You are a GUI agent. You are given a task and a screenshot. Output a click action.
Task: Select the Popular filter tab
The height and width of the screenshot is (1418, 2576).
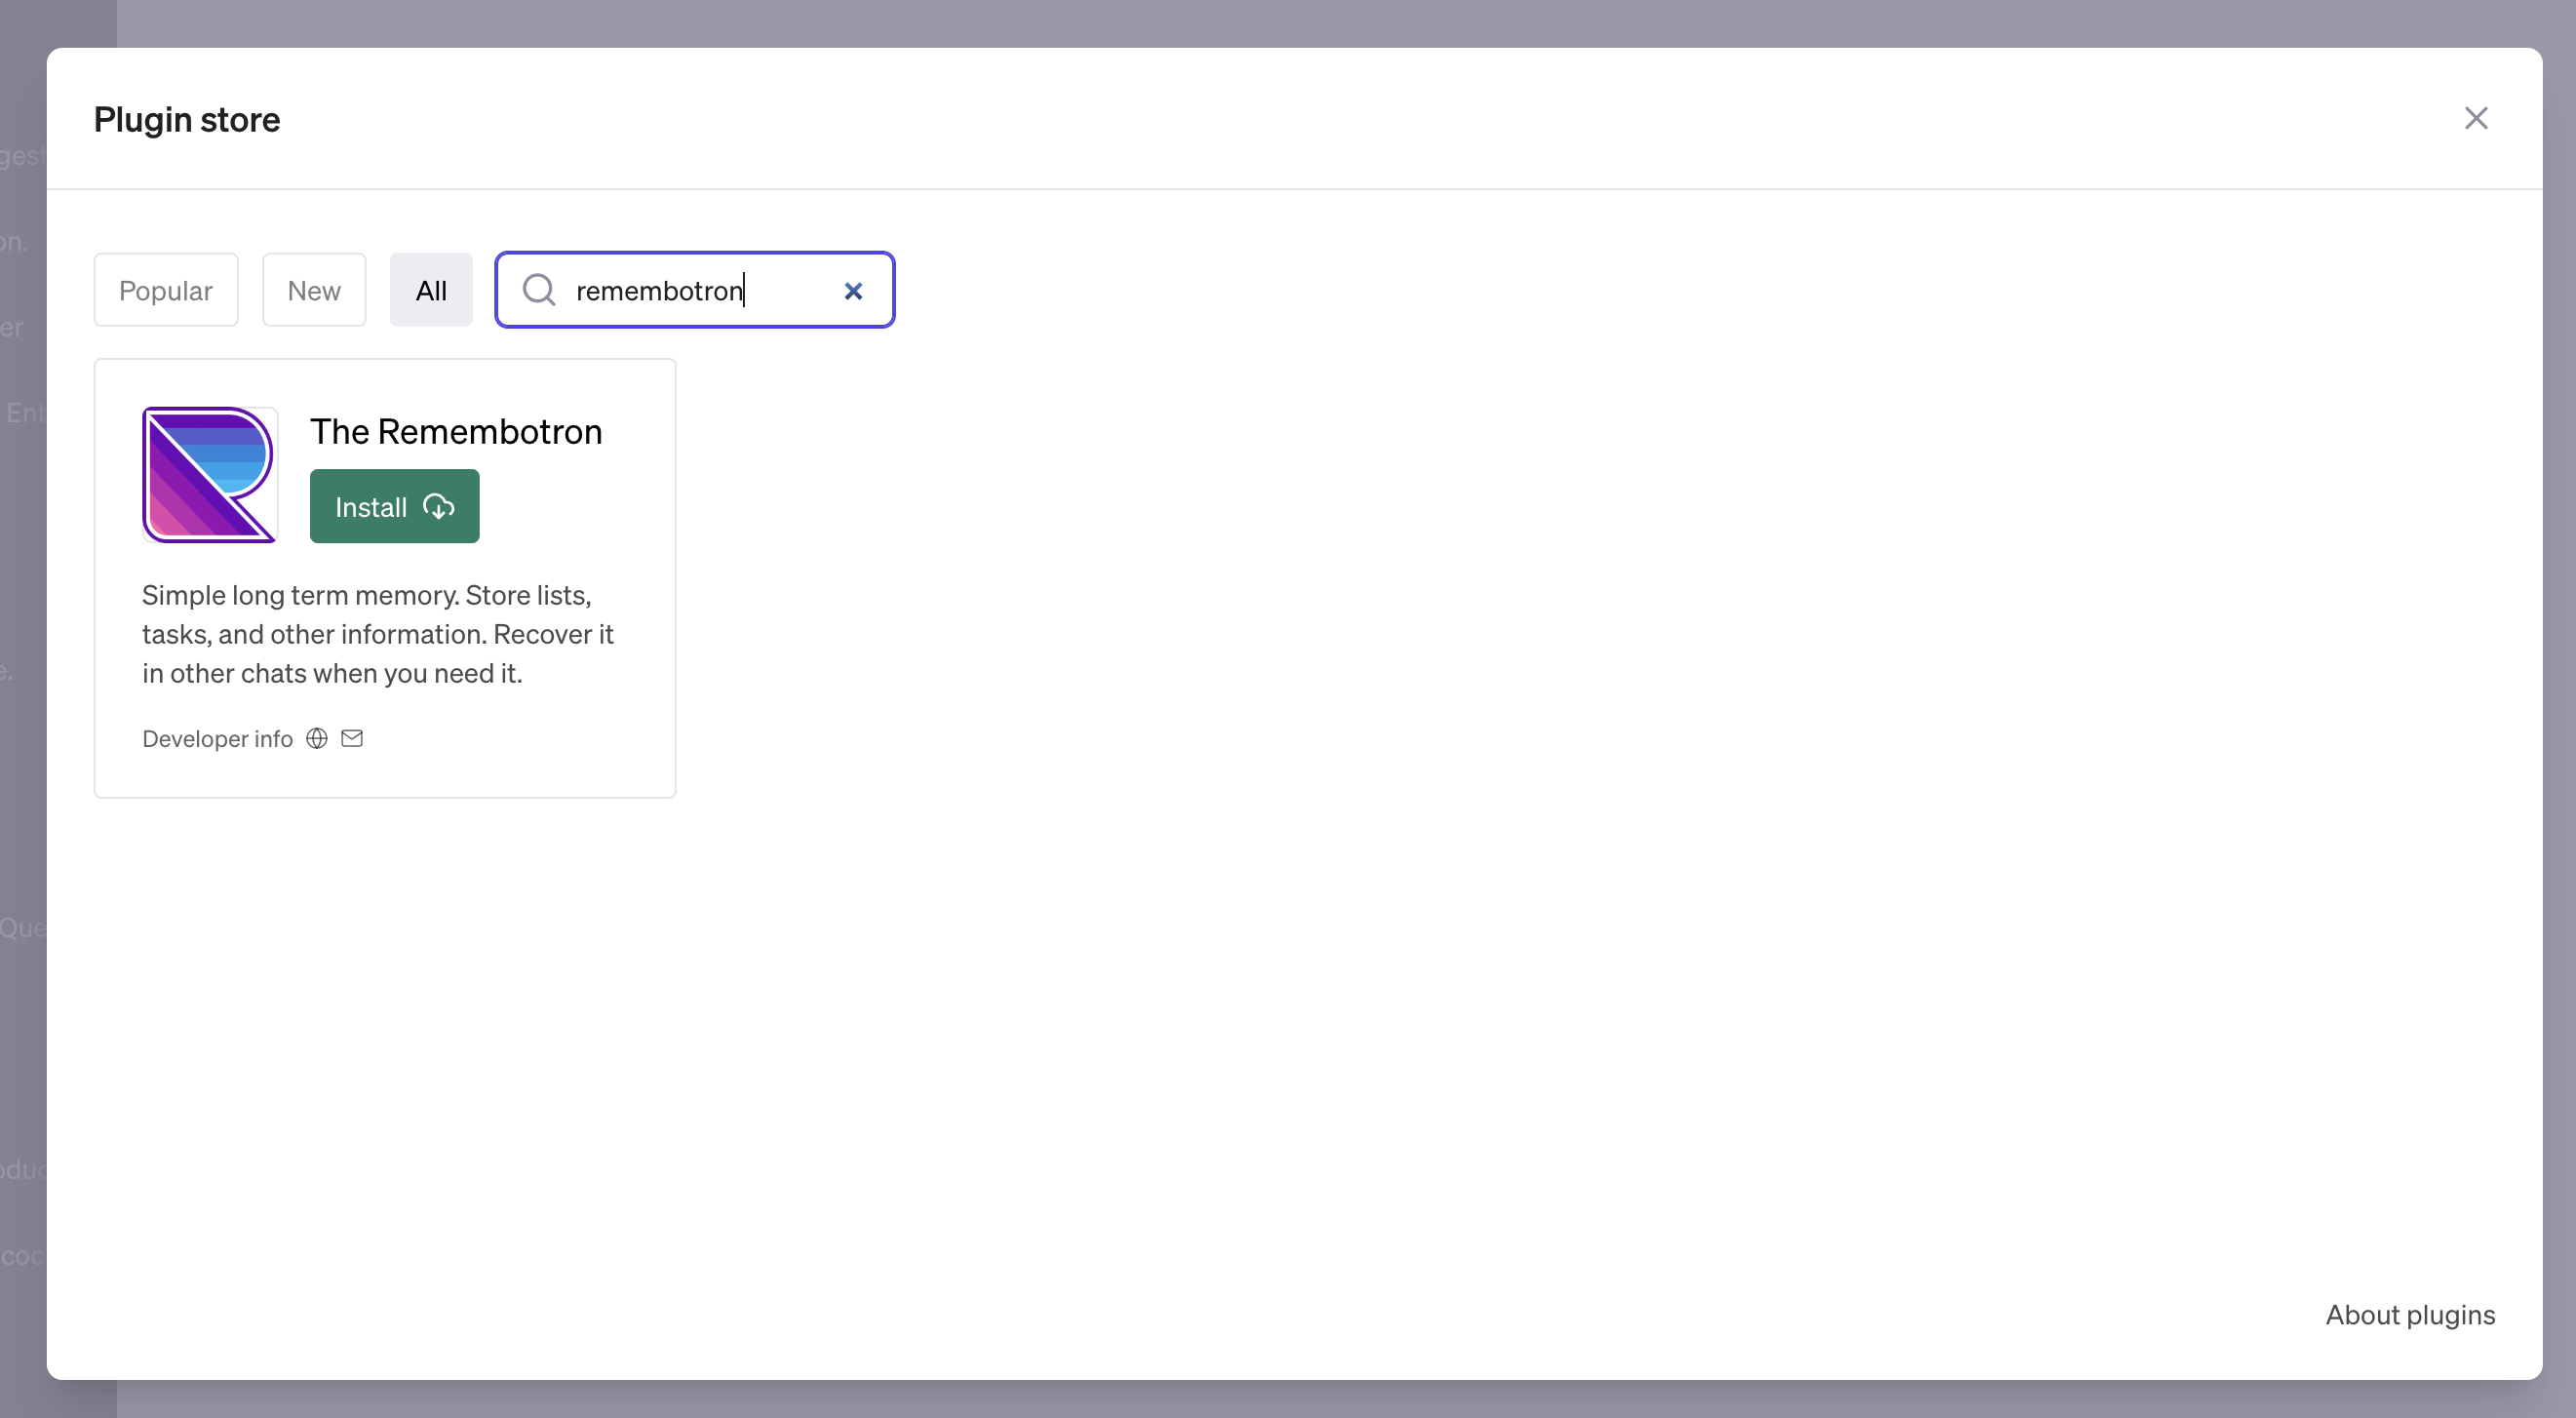[166, 290]
